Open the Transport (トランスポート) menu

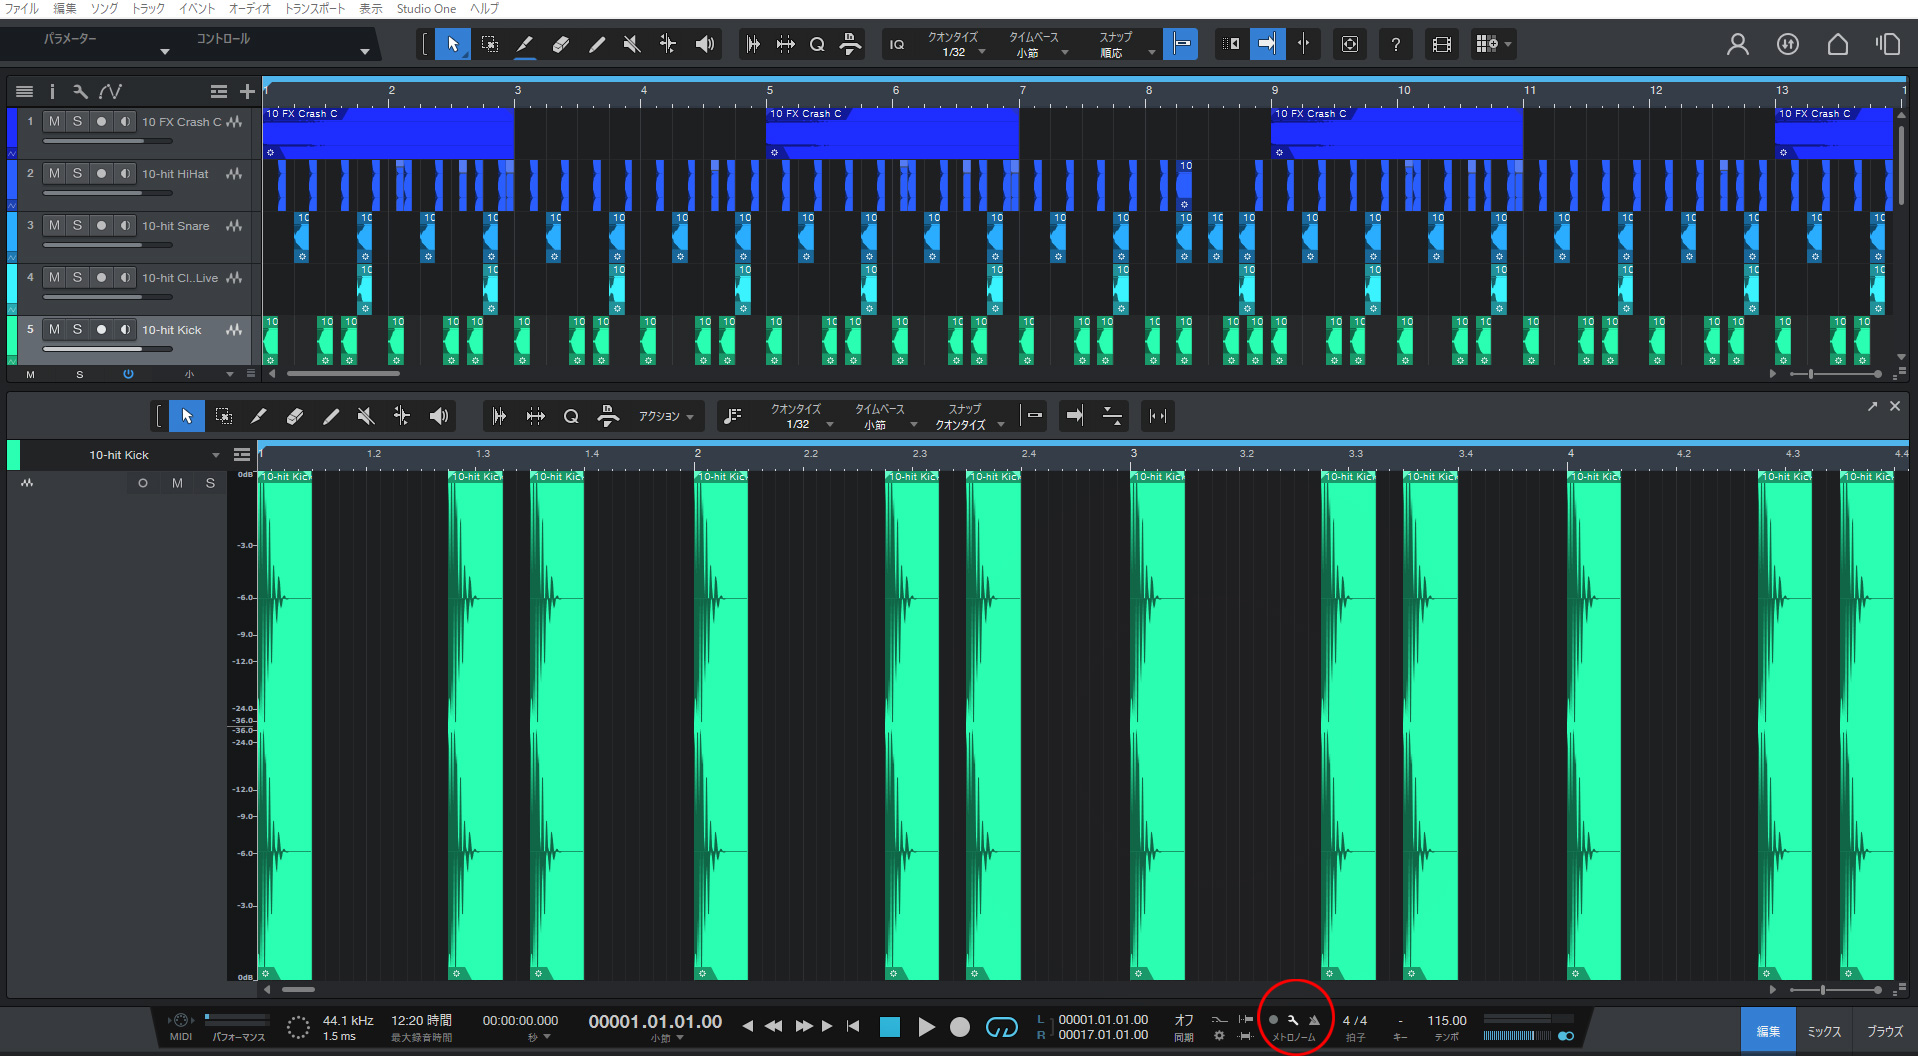click(x=315, y=8)
